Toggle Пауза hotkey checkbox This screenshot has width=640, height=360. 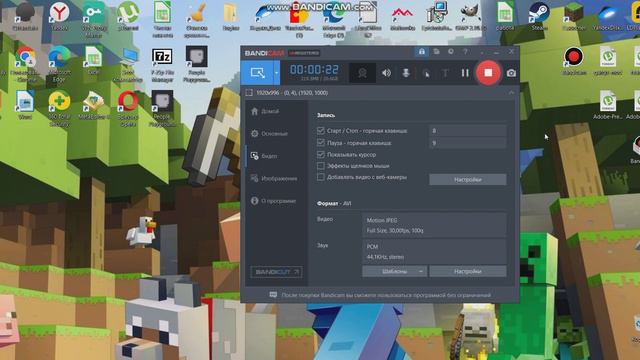320,143
